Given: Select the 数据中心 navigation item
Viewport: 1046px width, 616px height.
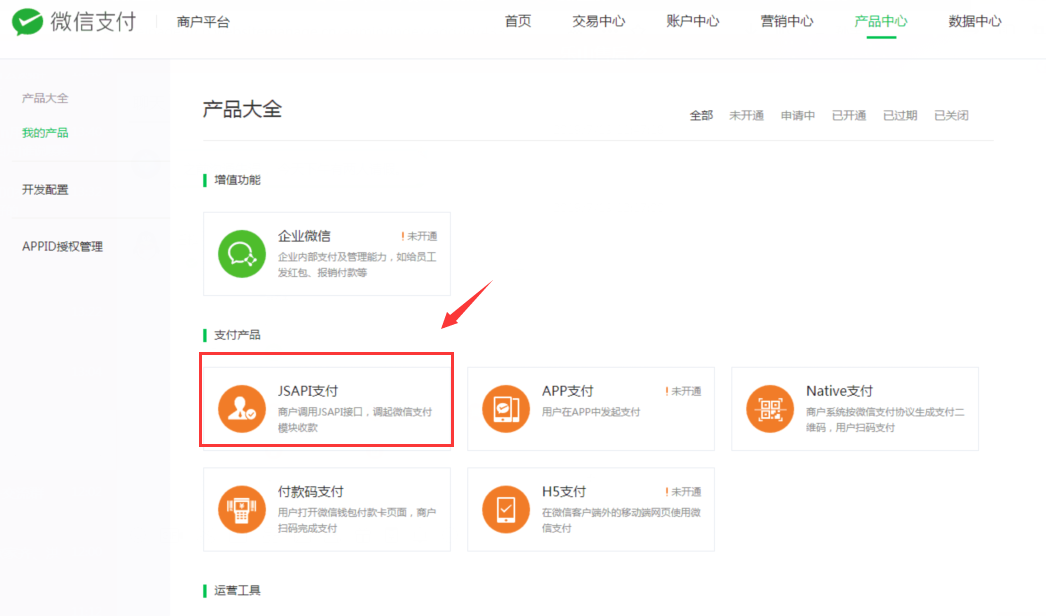Looking at the screenshot, I should point(975,22).
